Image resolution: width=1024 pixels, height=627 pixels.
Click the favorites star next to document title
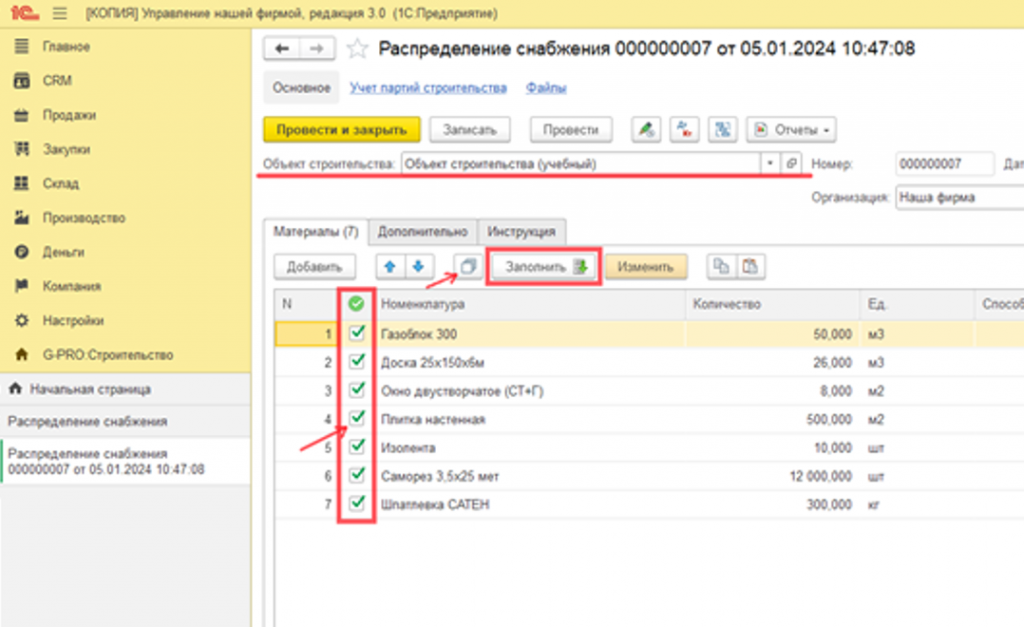point(358,49)
